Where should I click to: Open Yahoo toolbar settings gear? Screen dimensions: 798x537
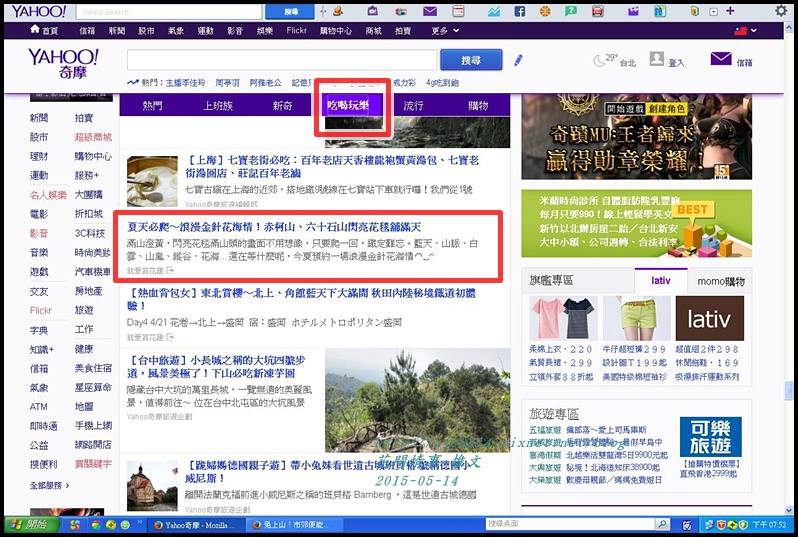pyautogui.click(x=781, y=11)
